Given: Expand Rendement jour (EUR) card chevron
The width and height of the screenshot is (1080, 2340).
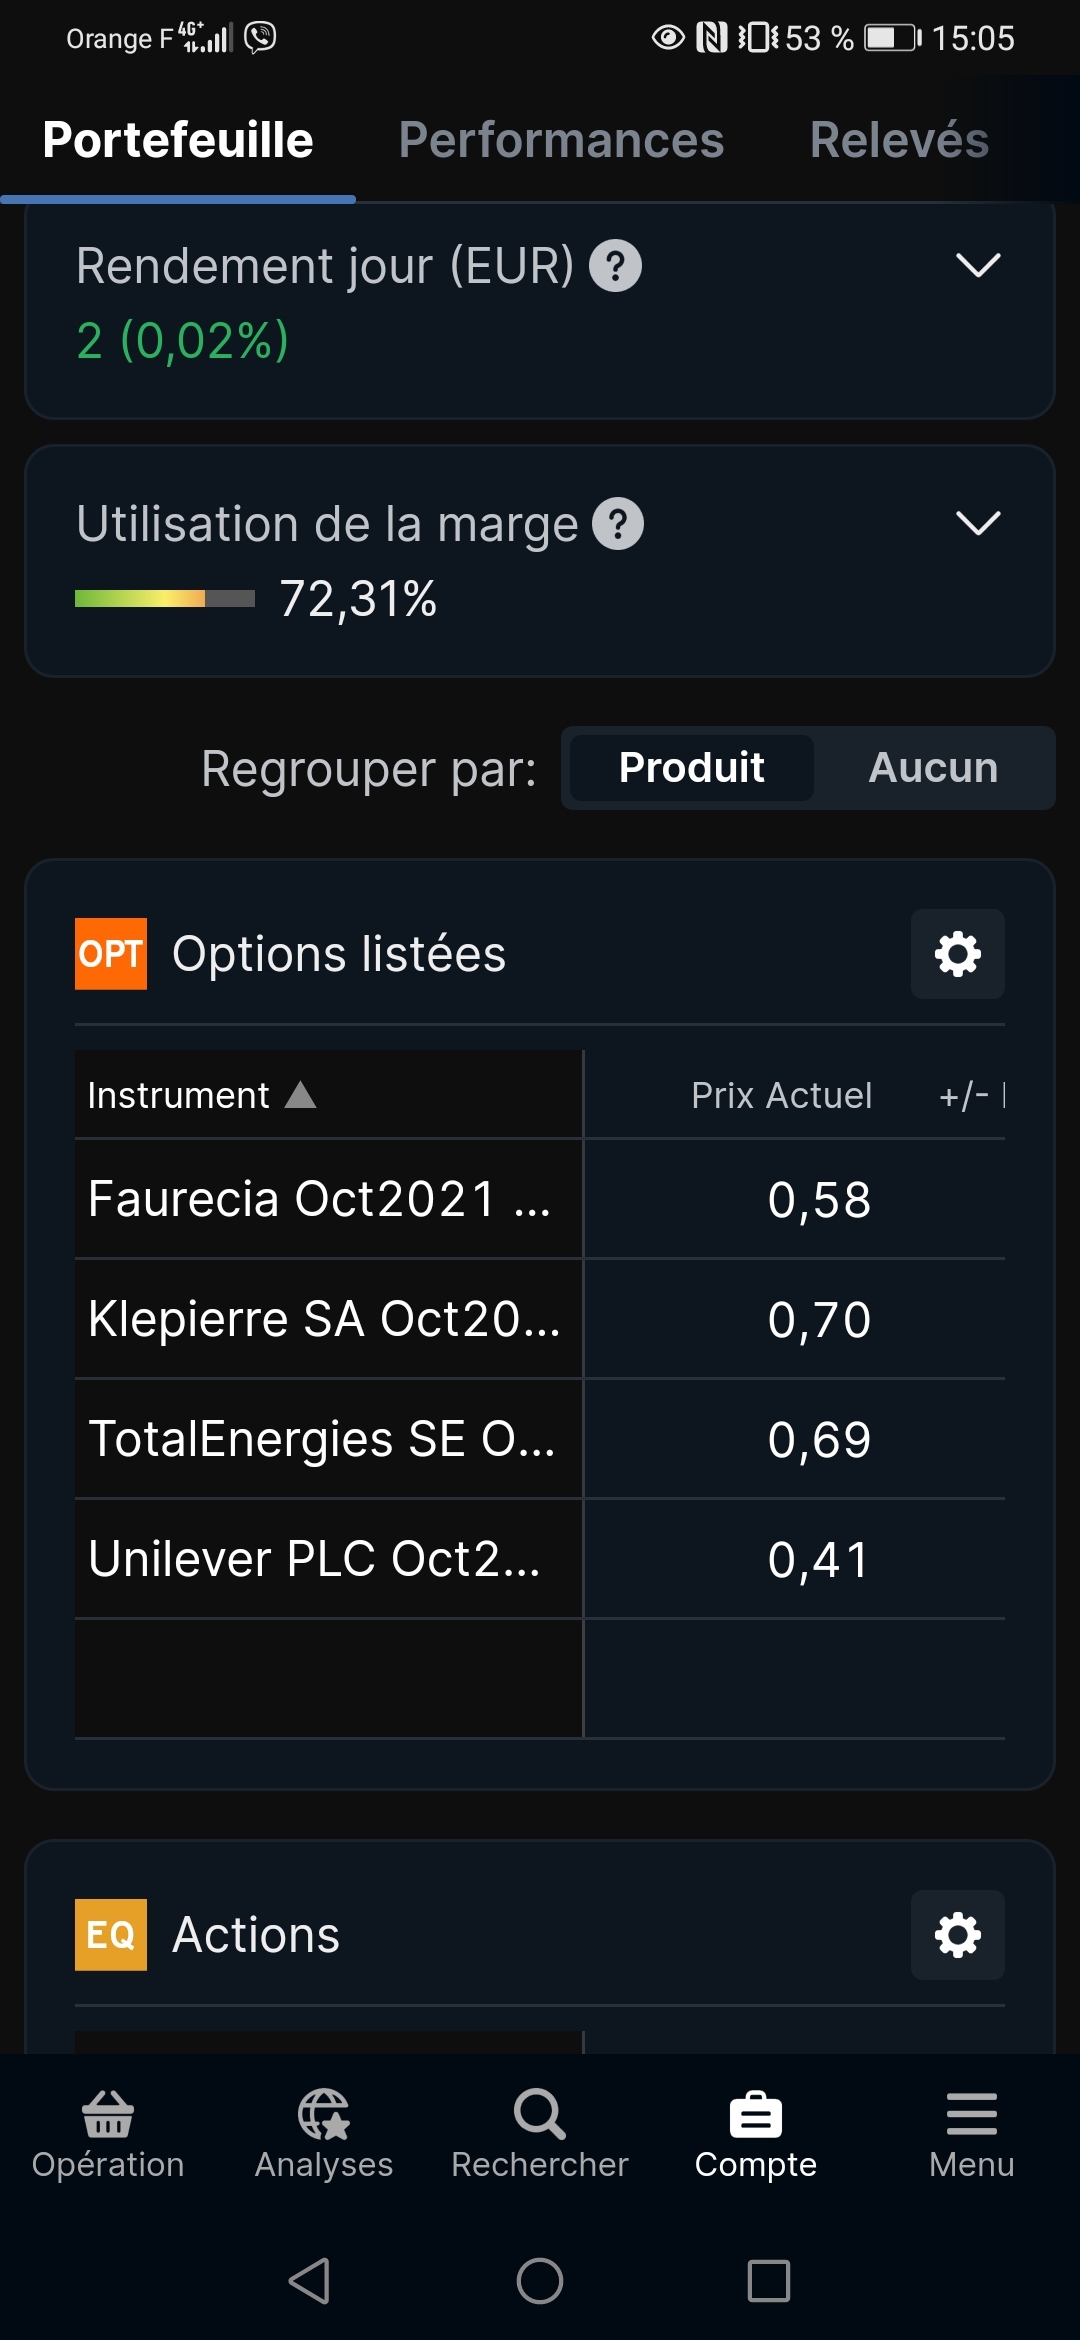Looking at the screenshot, I should pos(978,266).
